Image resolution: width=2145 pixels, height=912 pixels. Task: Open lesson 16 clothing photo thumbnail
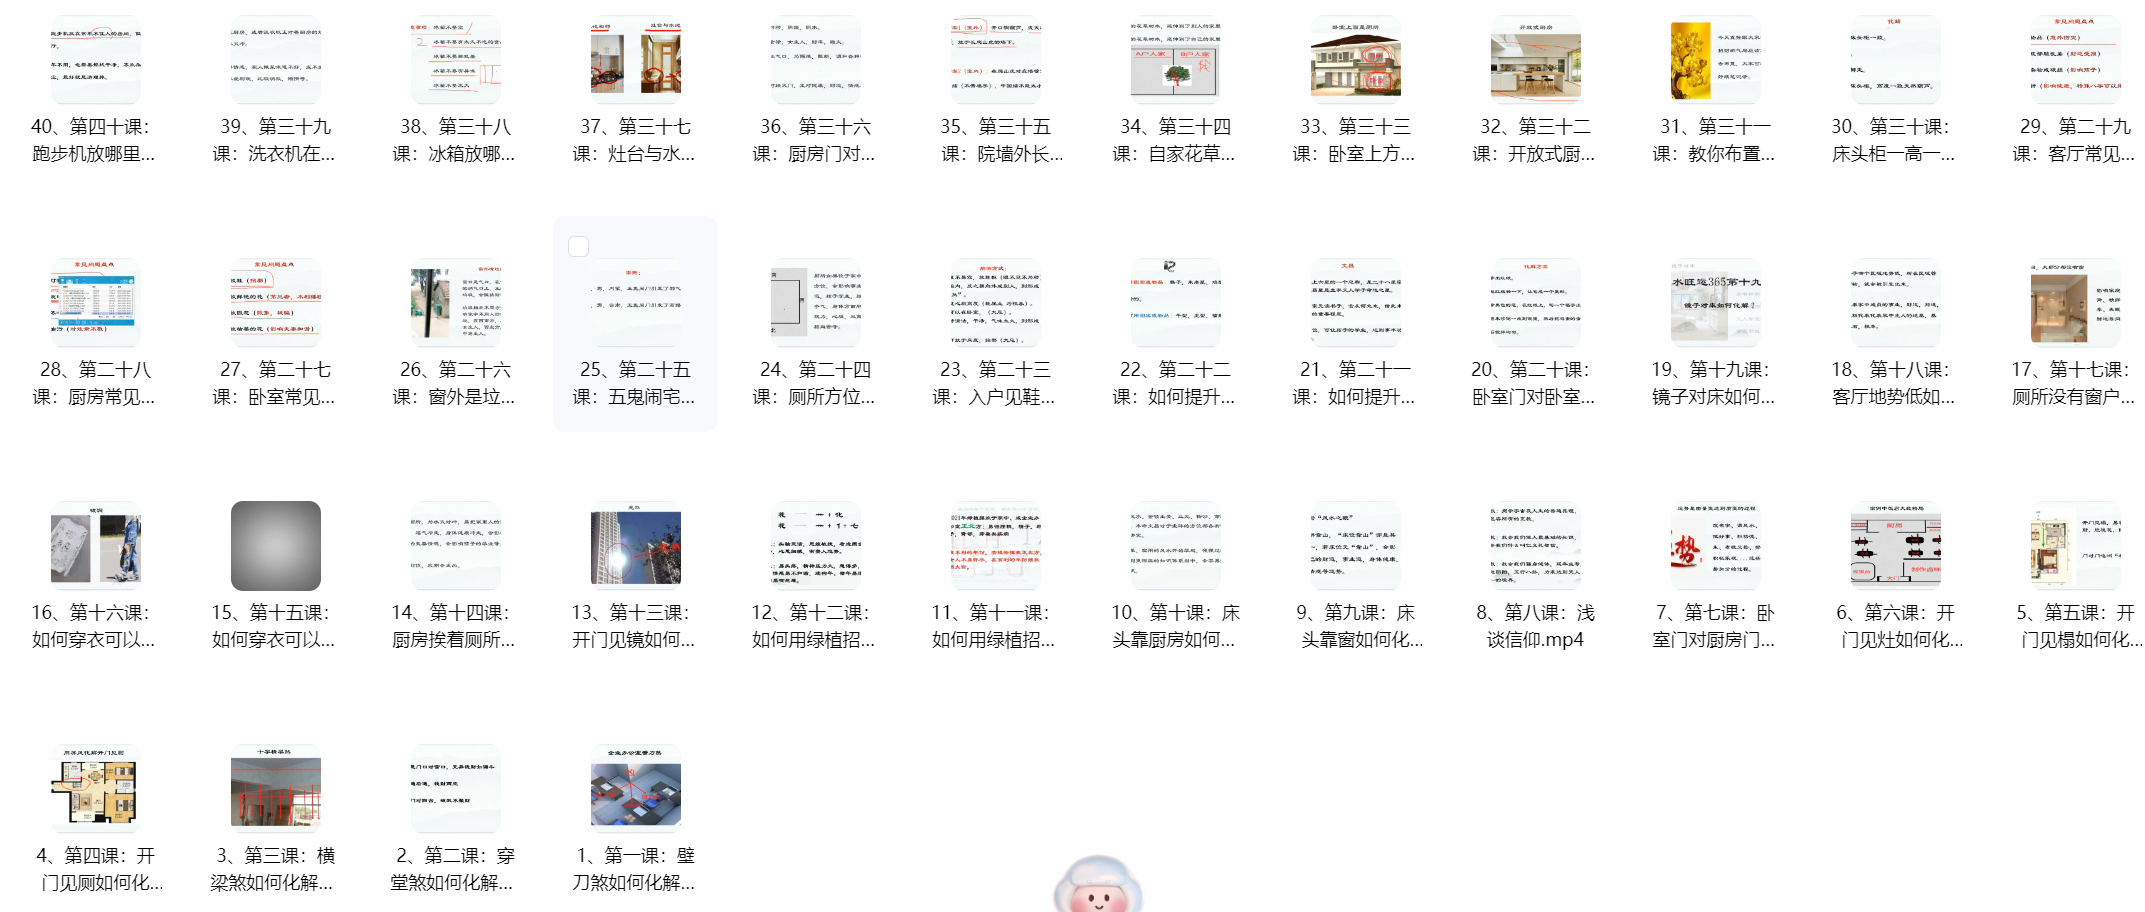[x=95, y=546]
